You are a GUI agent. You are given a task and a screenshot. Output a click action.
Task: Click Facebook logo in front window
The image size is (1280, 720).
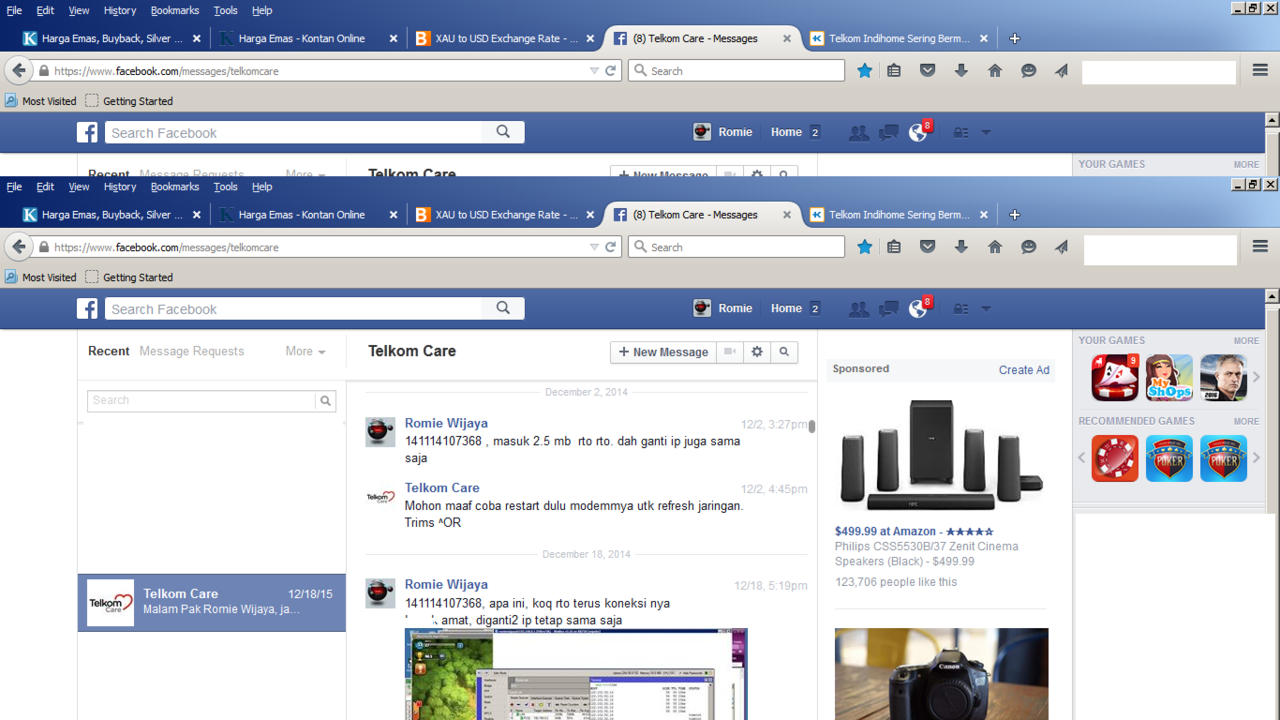pyautogui.click(x=88, y=309)
